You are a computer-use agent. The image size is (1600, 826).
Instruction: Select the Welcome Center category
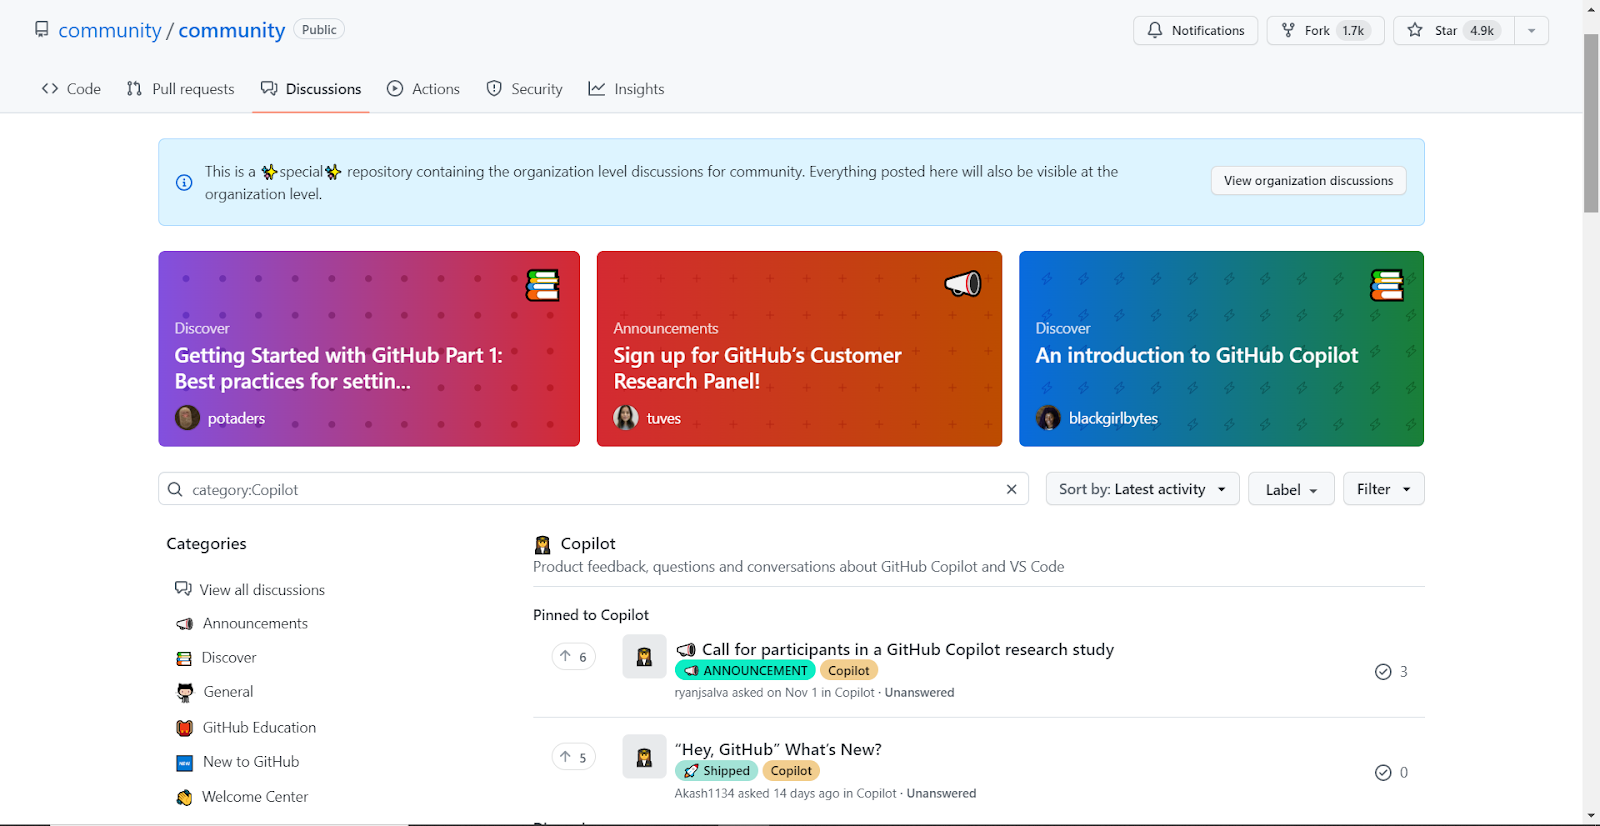[255, 797]
